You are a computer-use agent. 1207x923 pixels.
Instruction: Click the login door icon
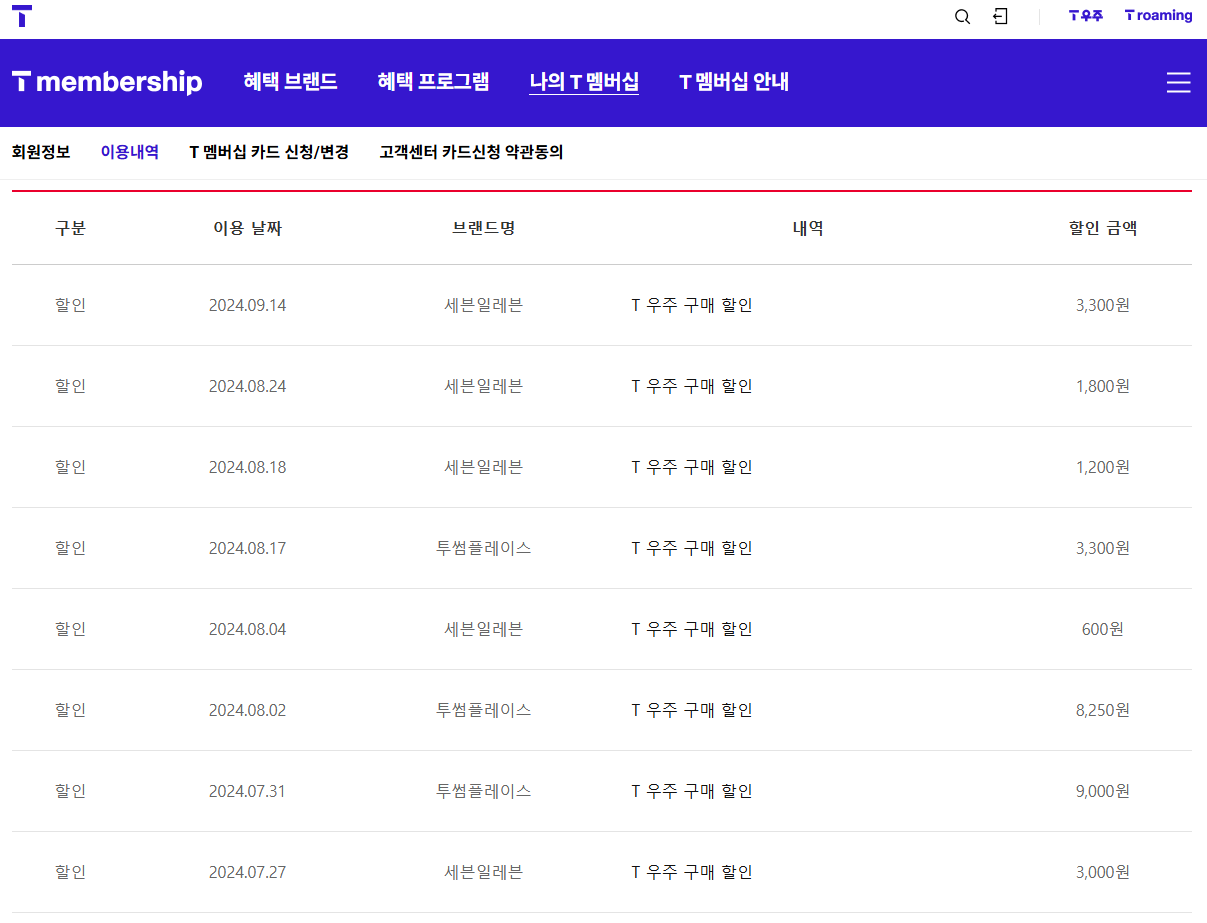point(1000,16)
